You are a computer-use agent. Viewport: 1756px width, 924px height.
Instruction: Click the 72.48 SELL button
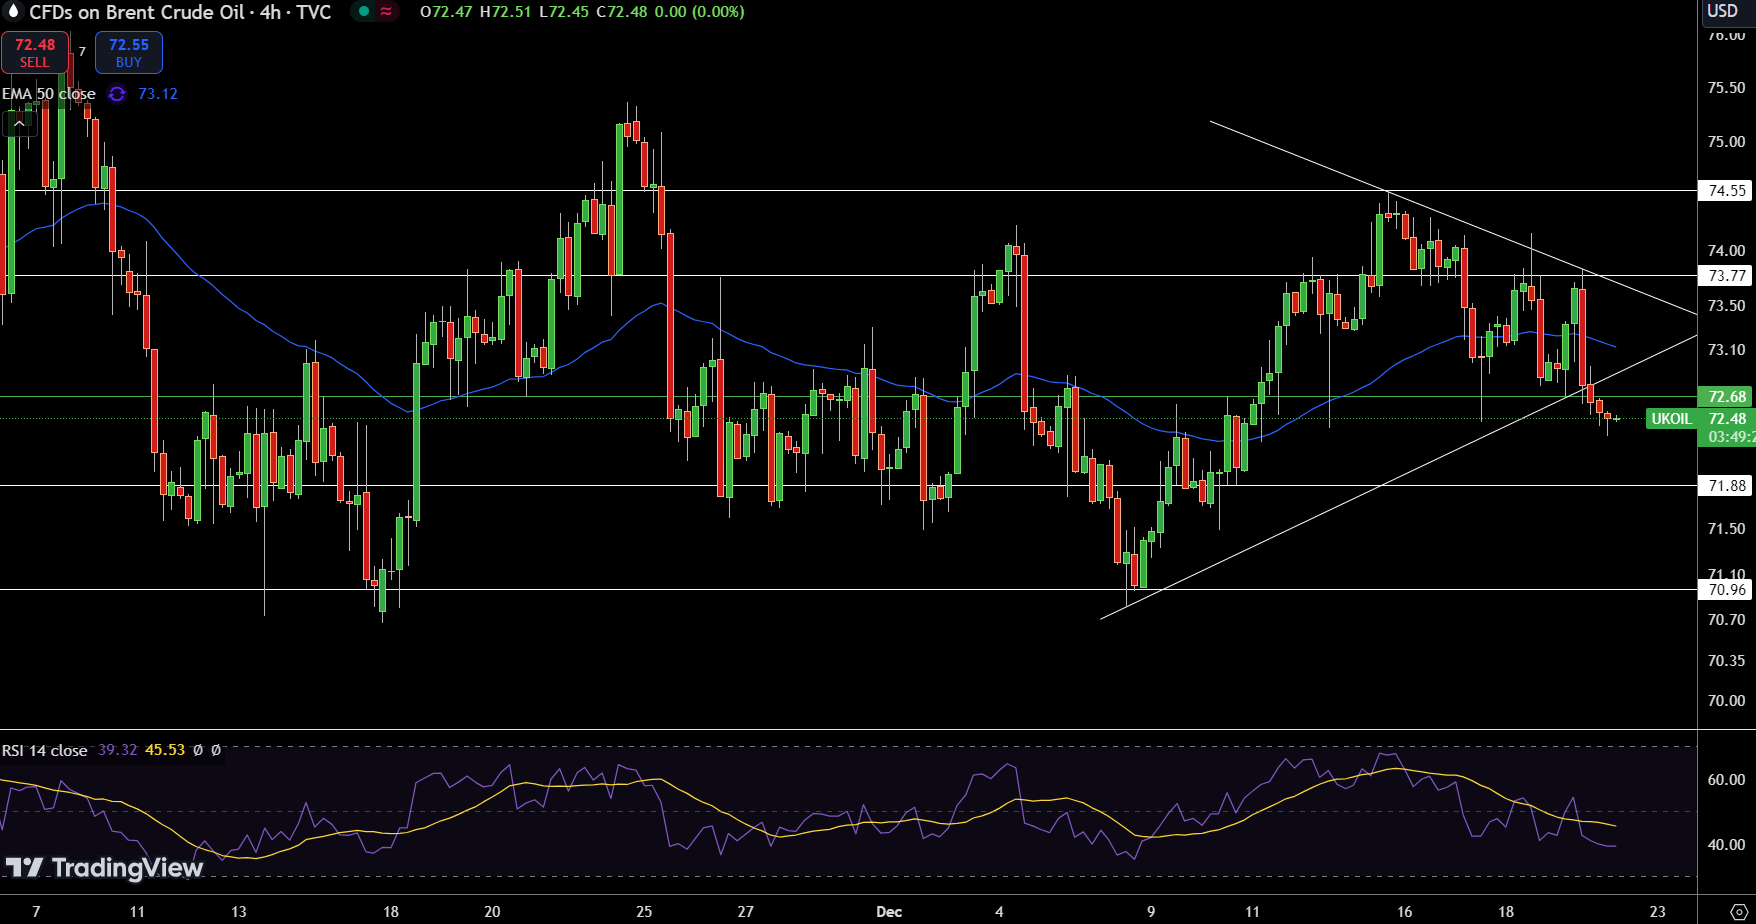(35, 53)
